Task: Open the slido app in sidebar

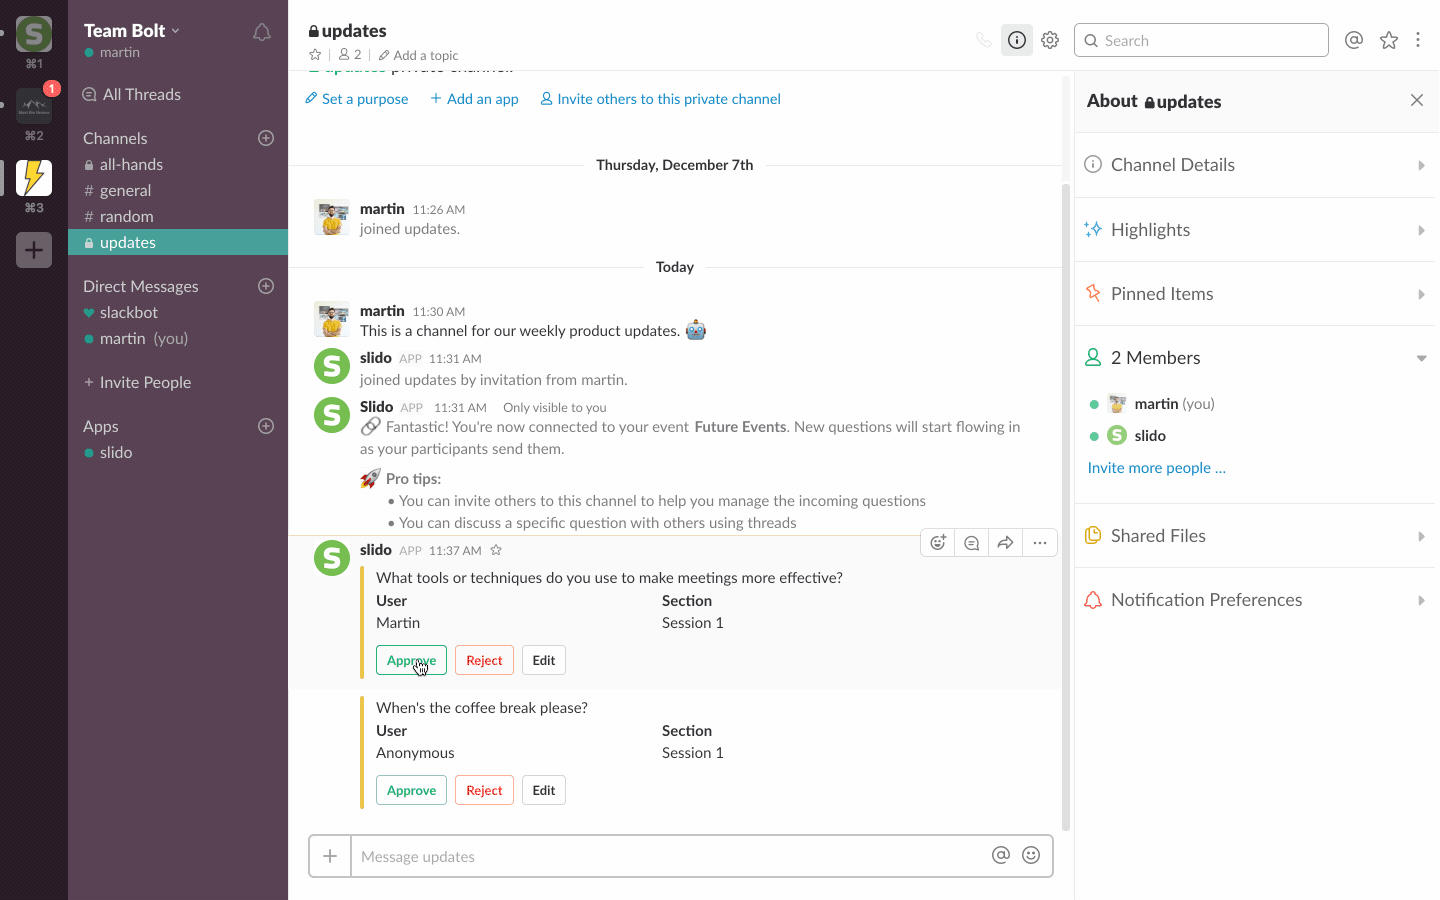Action: [x=178, y=452]
